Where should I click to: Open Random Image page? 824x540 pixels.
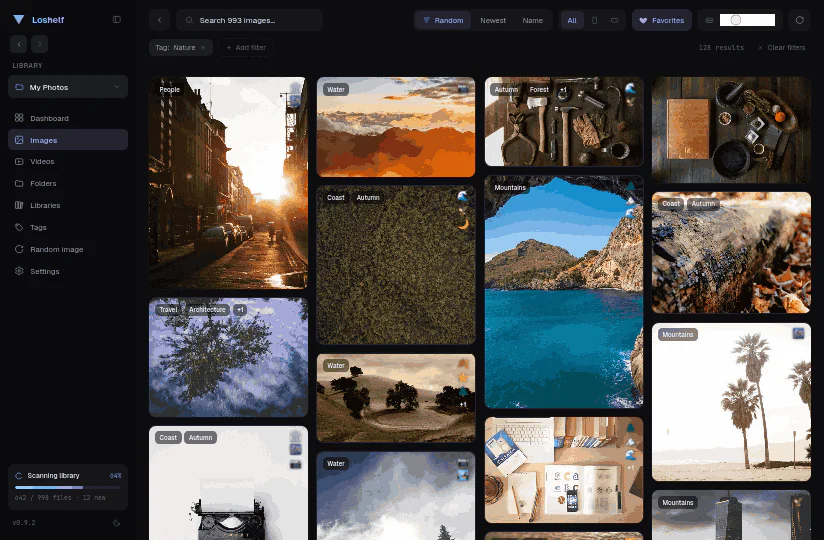click(68, 250)
